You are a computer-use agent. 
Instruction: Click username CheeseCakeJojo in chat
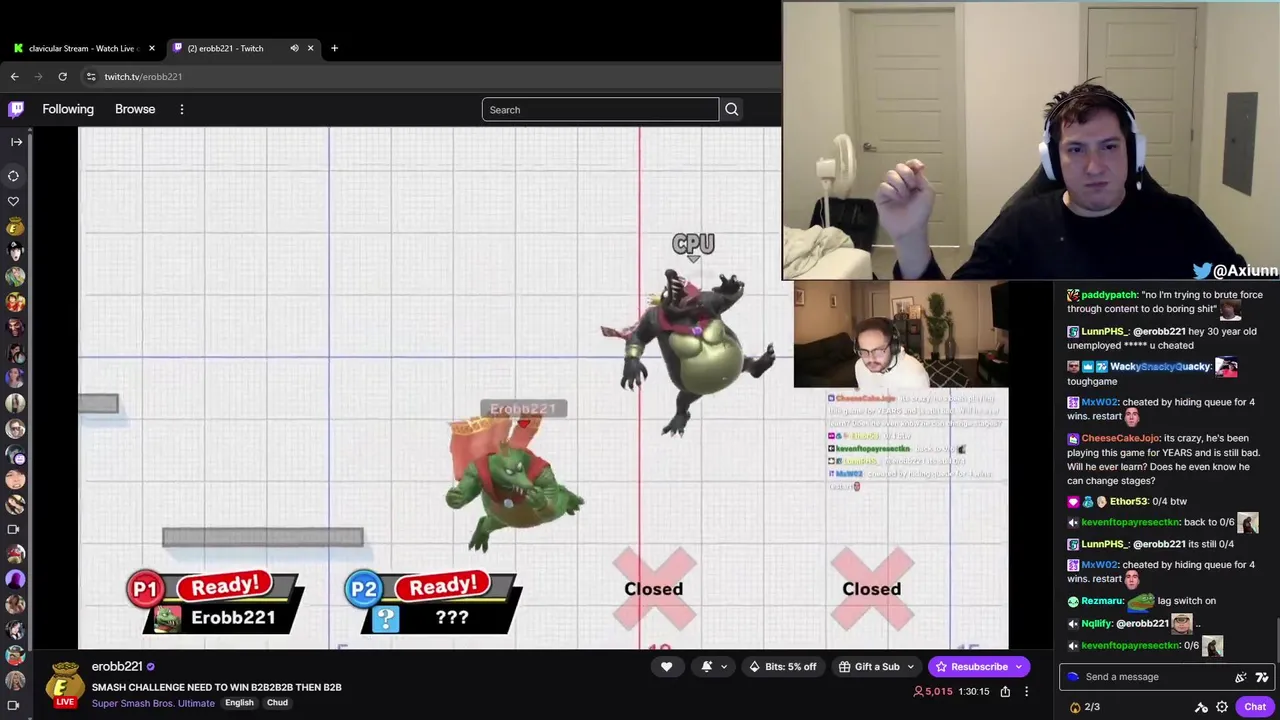point(1121,438)
